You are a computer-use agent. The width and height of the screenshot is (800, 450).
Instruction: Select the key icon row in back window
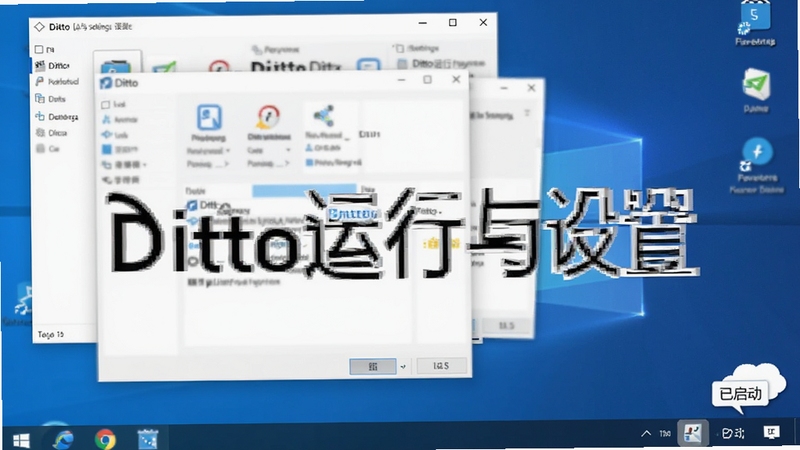(x=57, y=82)
